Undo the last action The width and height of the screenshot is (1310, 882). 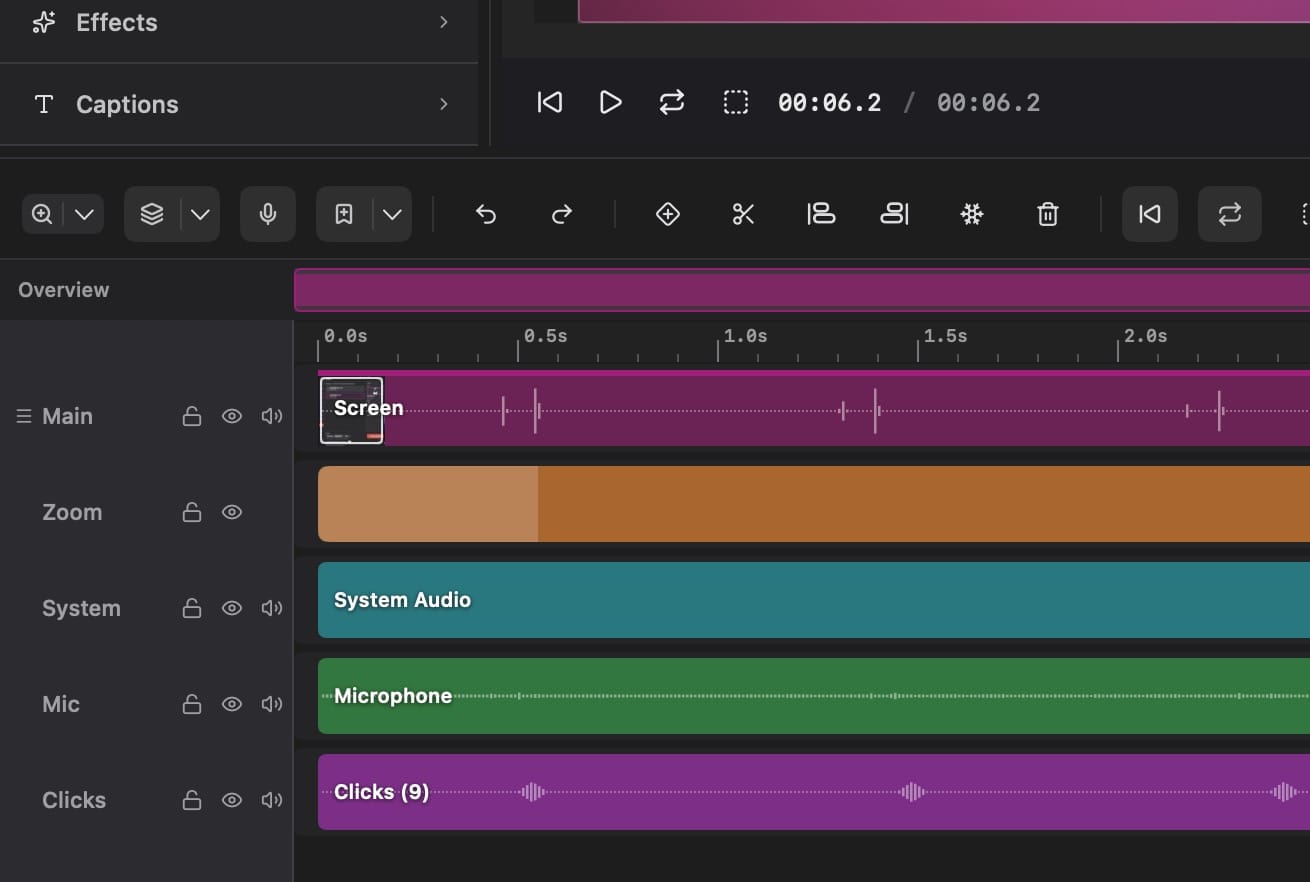click(x=486, y=214)
